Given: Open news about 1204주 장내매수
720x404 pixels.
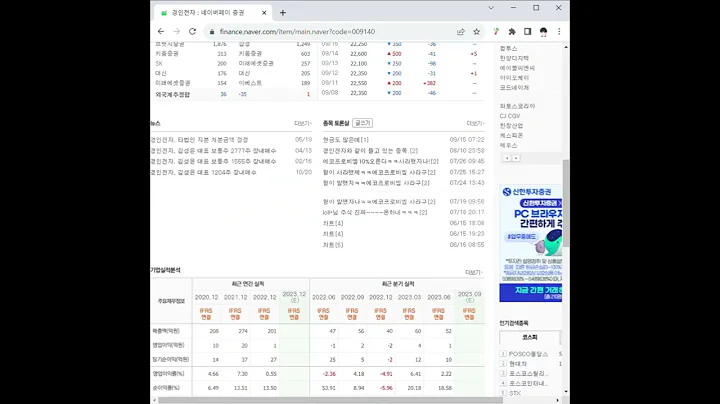Looking at the screenshot, I should coord(203,173).
